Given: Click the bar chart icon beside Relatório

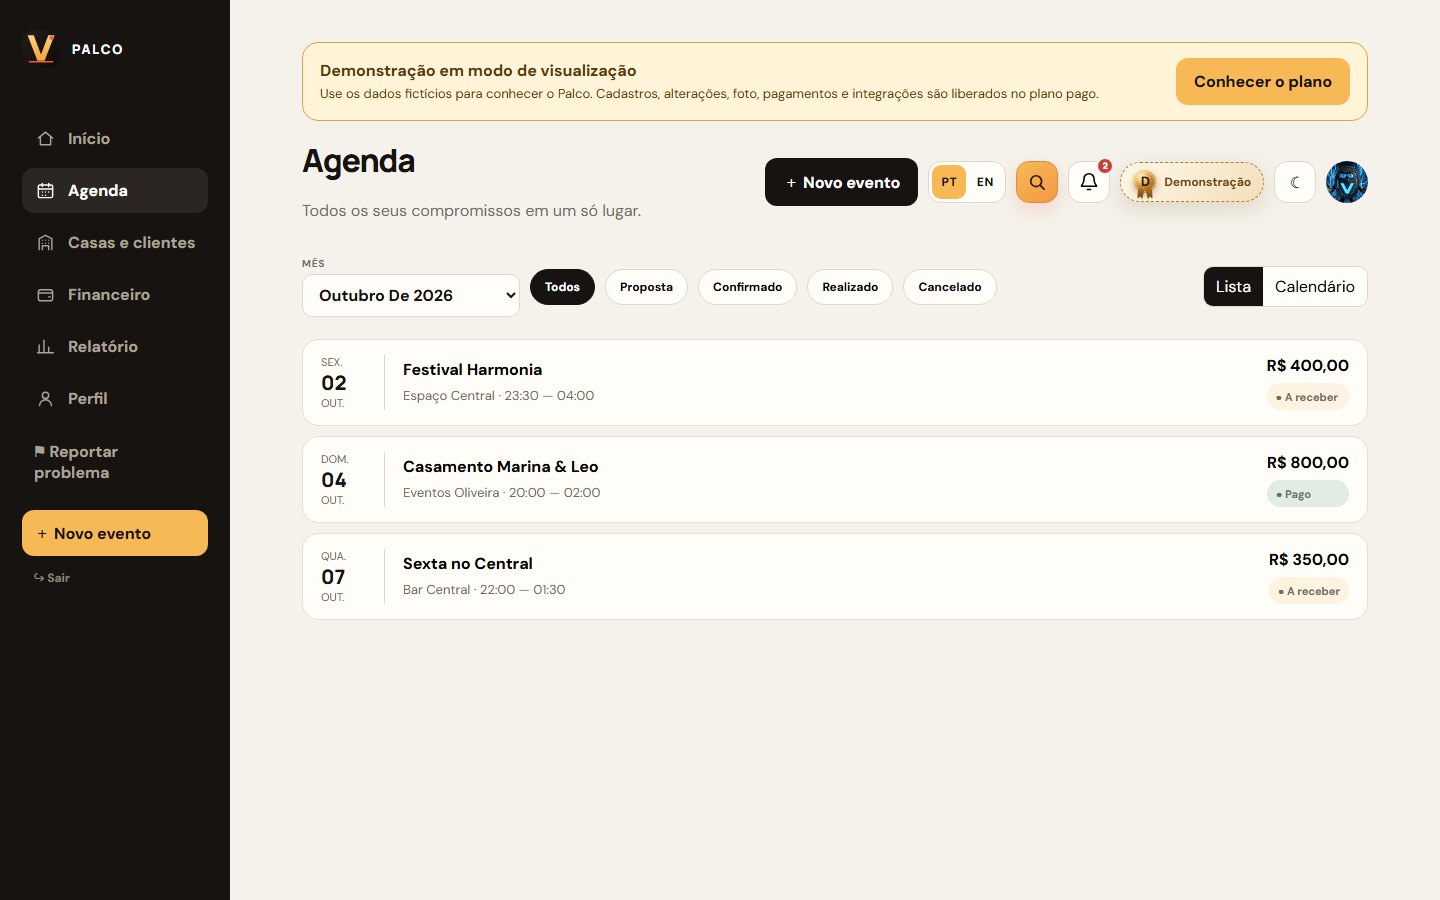Looking at the screenshot, I should [x=45, y=347].
